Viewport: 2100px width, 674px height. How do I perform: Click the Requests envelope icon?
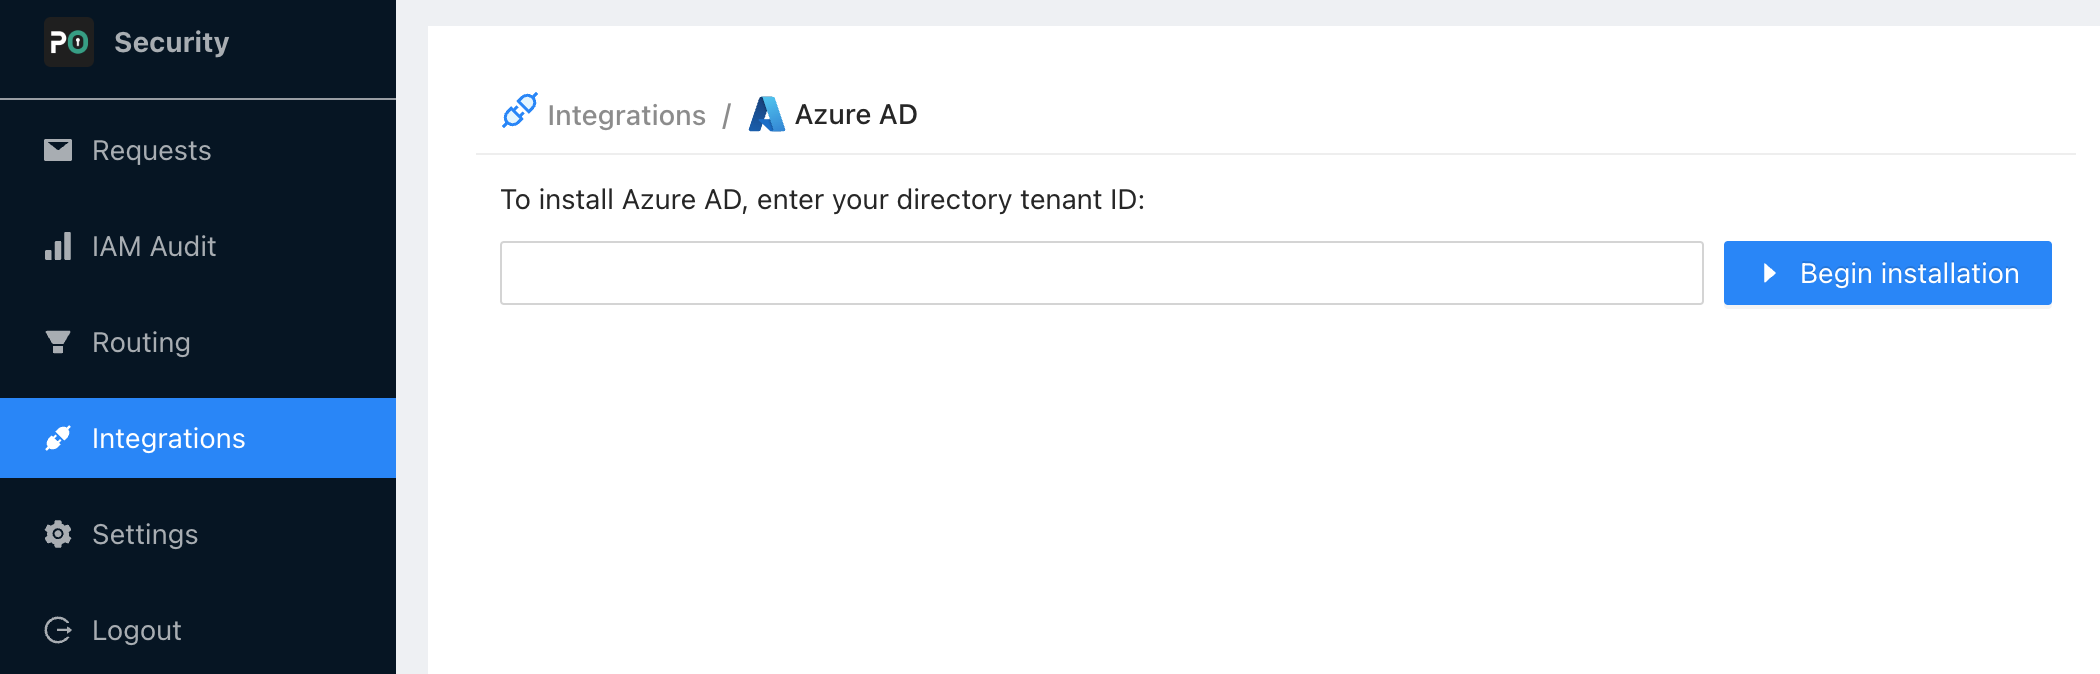coord(58,150)
